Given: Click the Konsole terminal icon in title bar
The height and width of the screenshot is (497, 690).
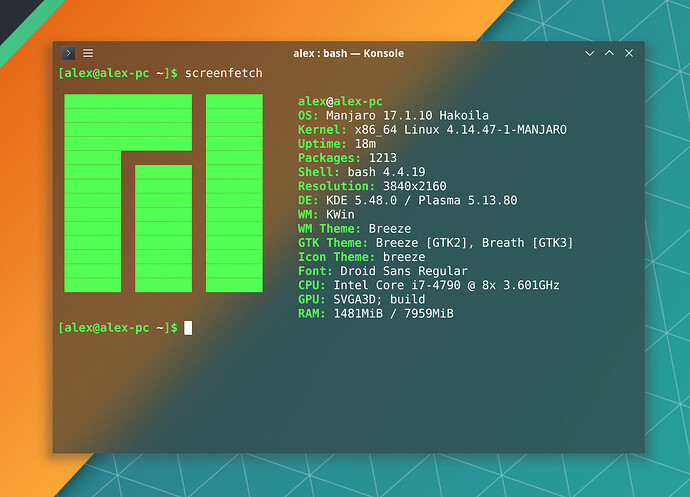Looking at the screenshot, I should pos(68,53).
